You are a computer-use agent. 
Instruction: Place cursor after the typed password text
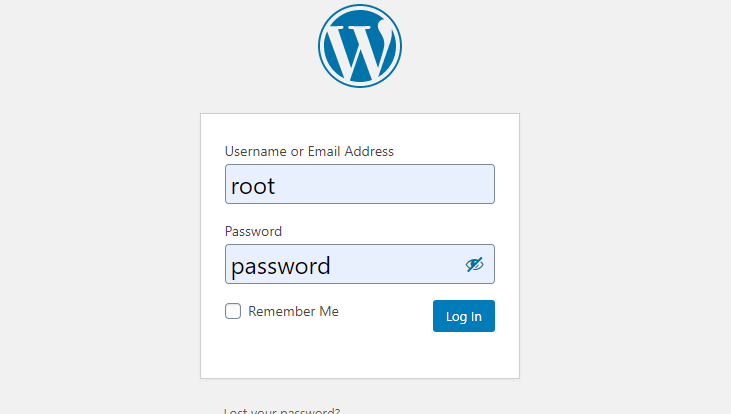(x=331, y=266)
